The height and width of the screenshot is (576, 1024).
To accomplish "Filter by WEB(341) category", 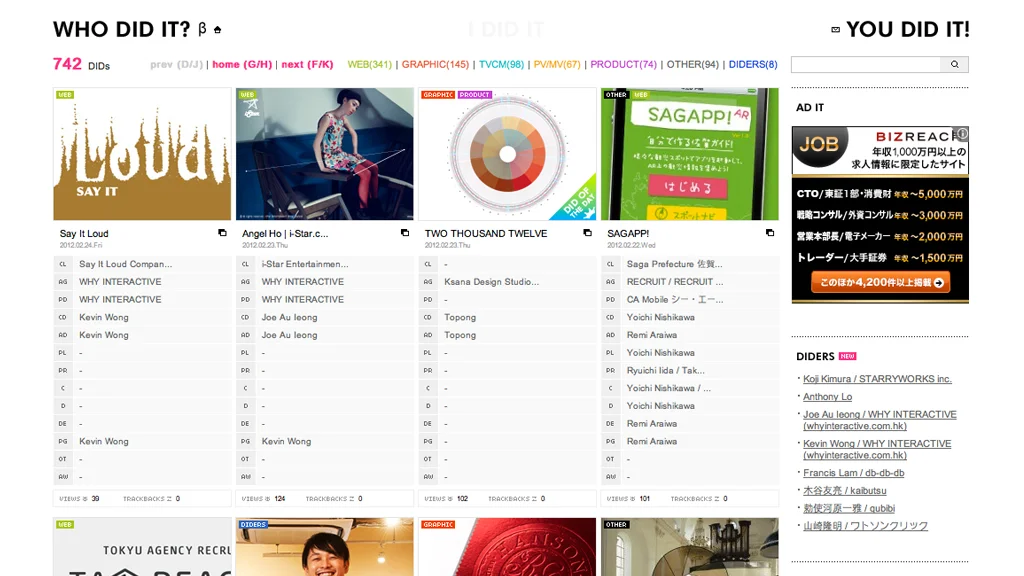I will pos(370,65).
